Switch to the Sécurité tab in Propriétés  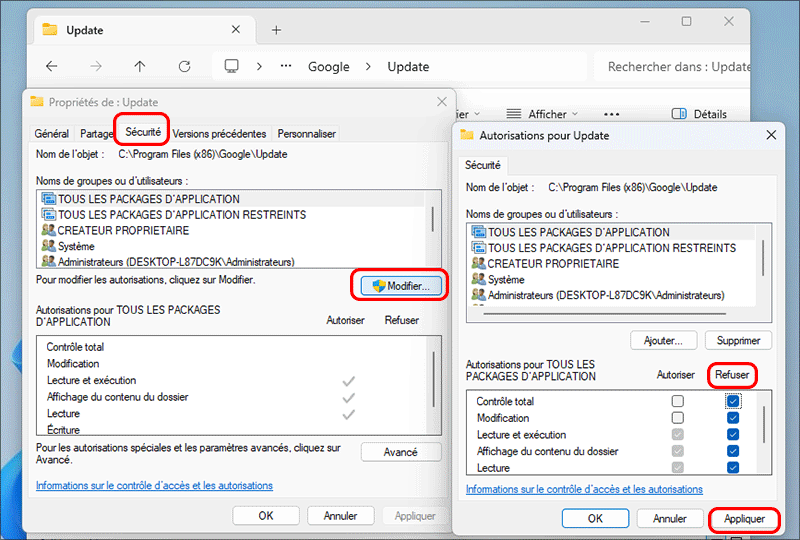pyautogui.click(x=140, y=133)
